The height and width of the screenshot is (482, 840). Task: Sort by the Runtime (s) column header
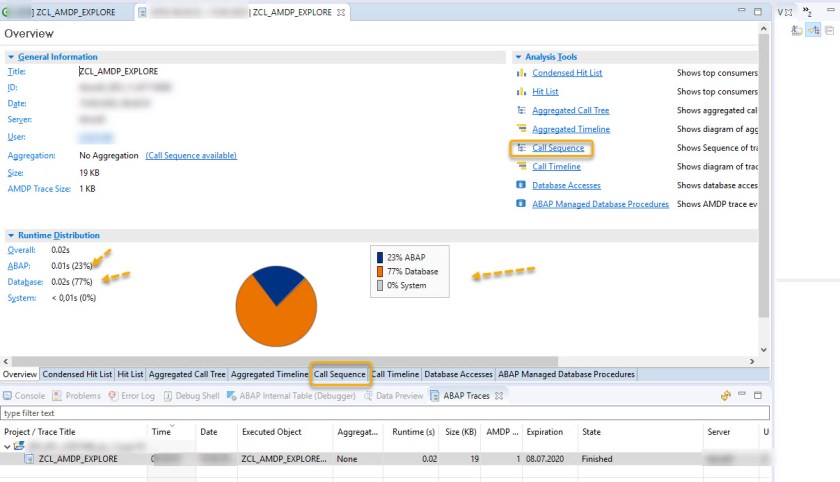coord(413,432)
